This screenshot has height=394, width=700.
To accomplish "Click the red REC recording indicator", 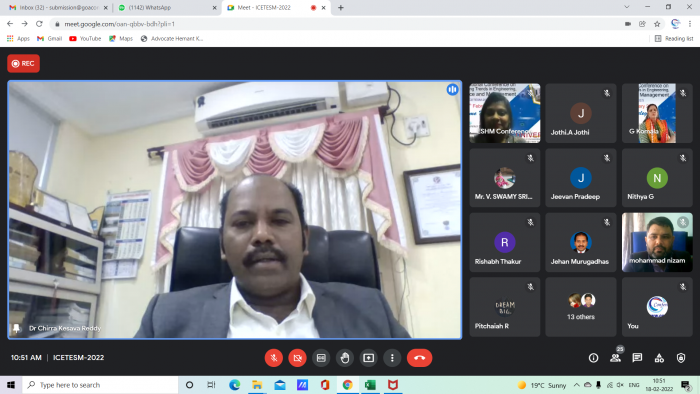I will pos(23,63).
